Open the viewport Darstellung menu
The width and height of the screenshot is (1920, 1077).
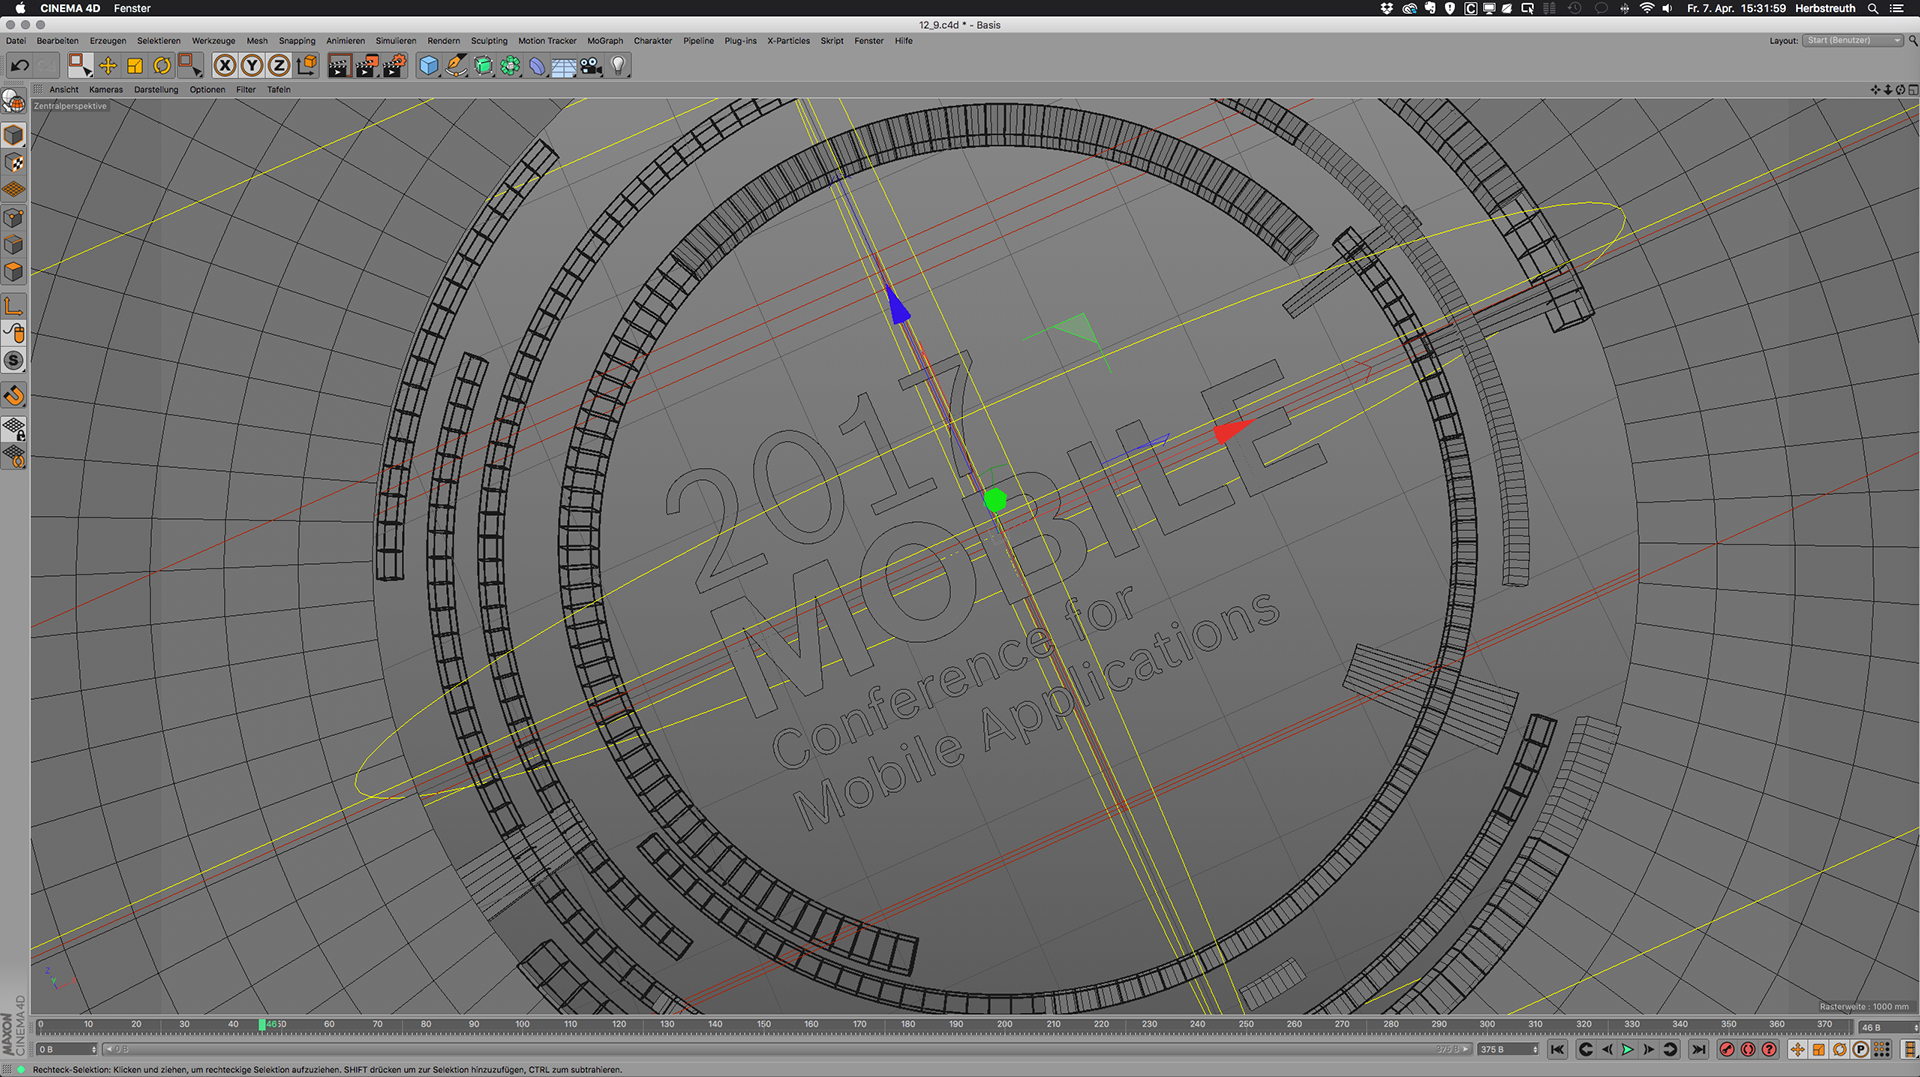[156, 90]
